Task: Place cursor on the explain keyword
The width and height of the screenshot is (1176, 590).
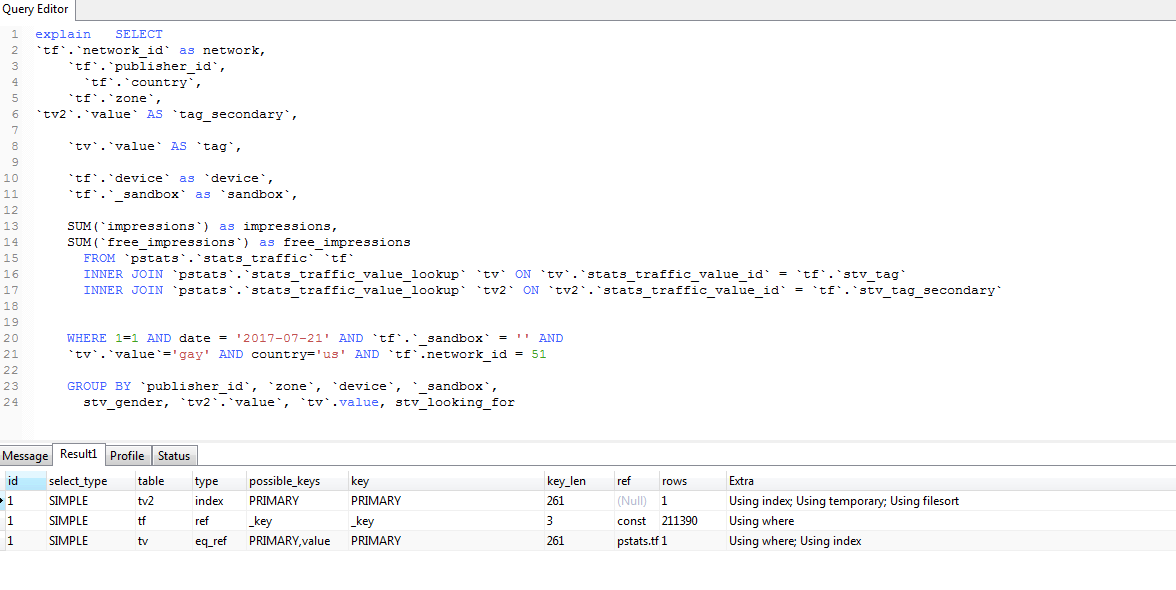Action: 62,34
